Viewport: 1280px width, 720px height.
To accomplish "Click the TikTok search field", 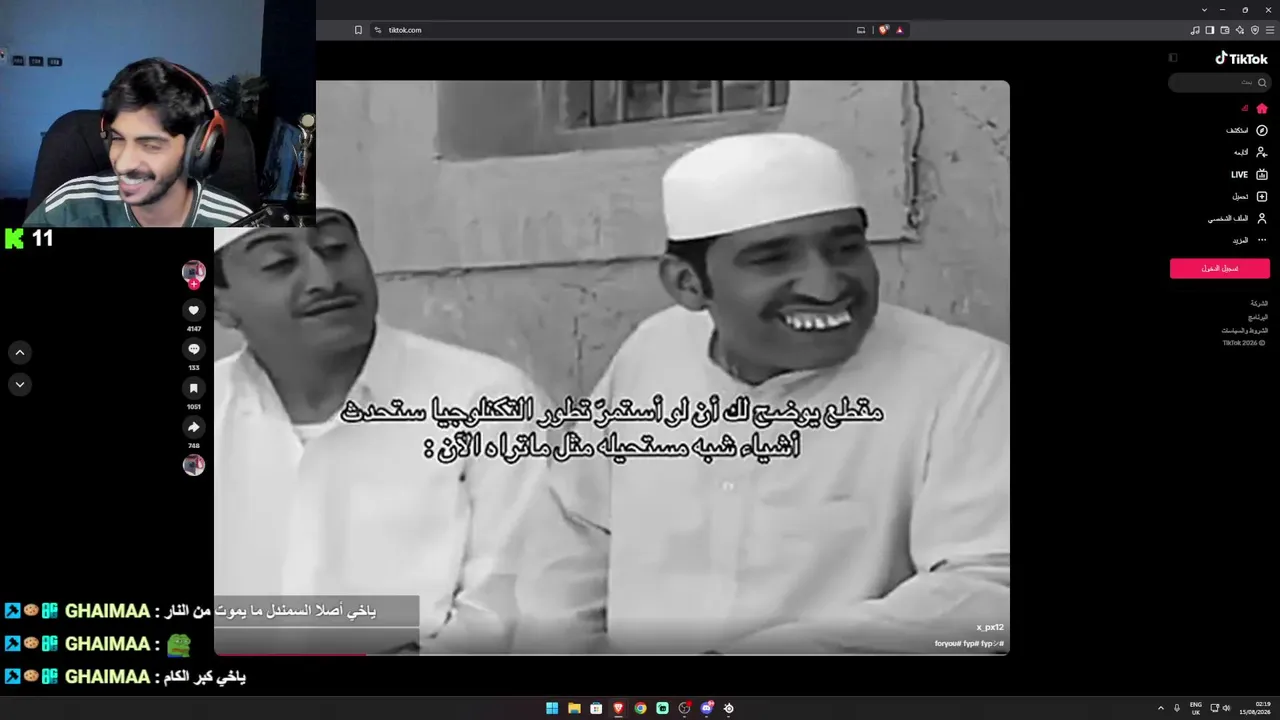I will 1219,82.
